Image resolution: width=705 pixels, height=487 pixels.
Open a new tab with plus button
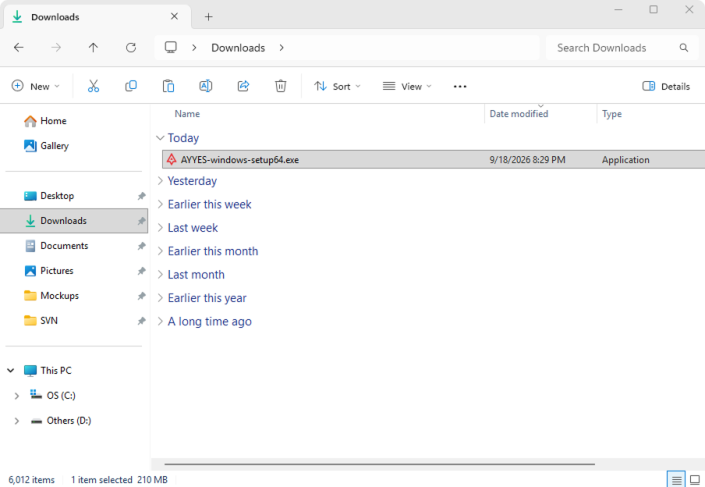(x=209, y=17)
